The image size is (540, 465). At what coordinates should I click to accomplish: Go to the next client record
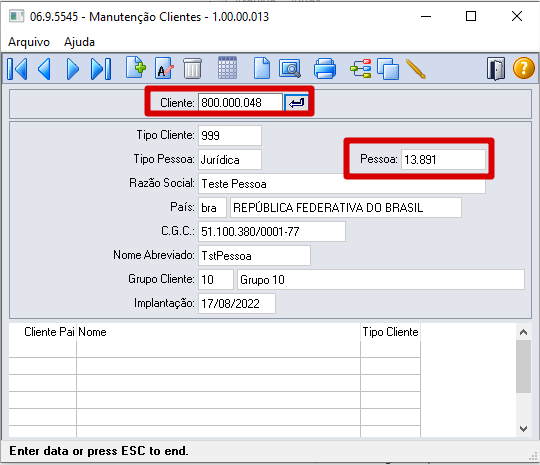[73, 69]
